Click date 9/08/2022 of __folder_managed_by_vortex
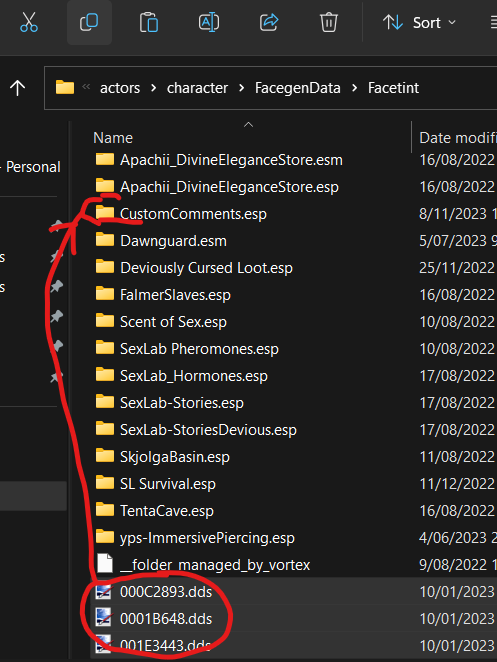497x662 pixels. (x=458, y=565)
